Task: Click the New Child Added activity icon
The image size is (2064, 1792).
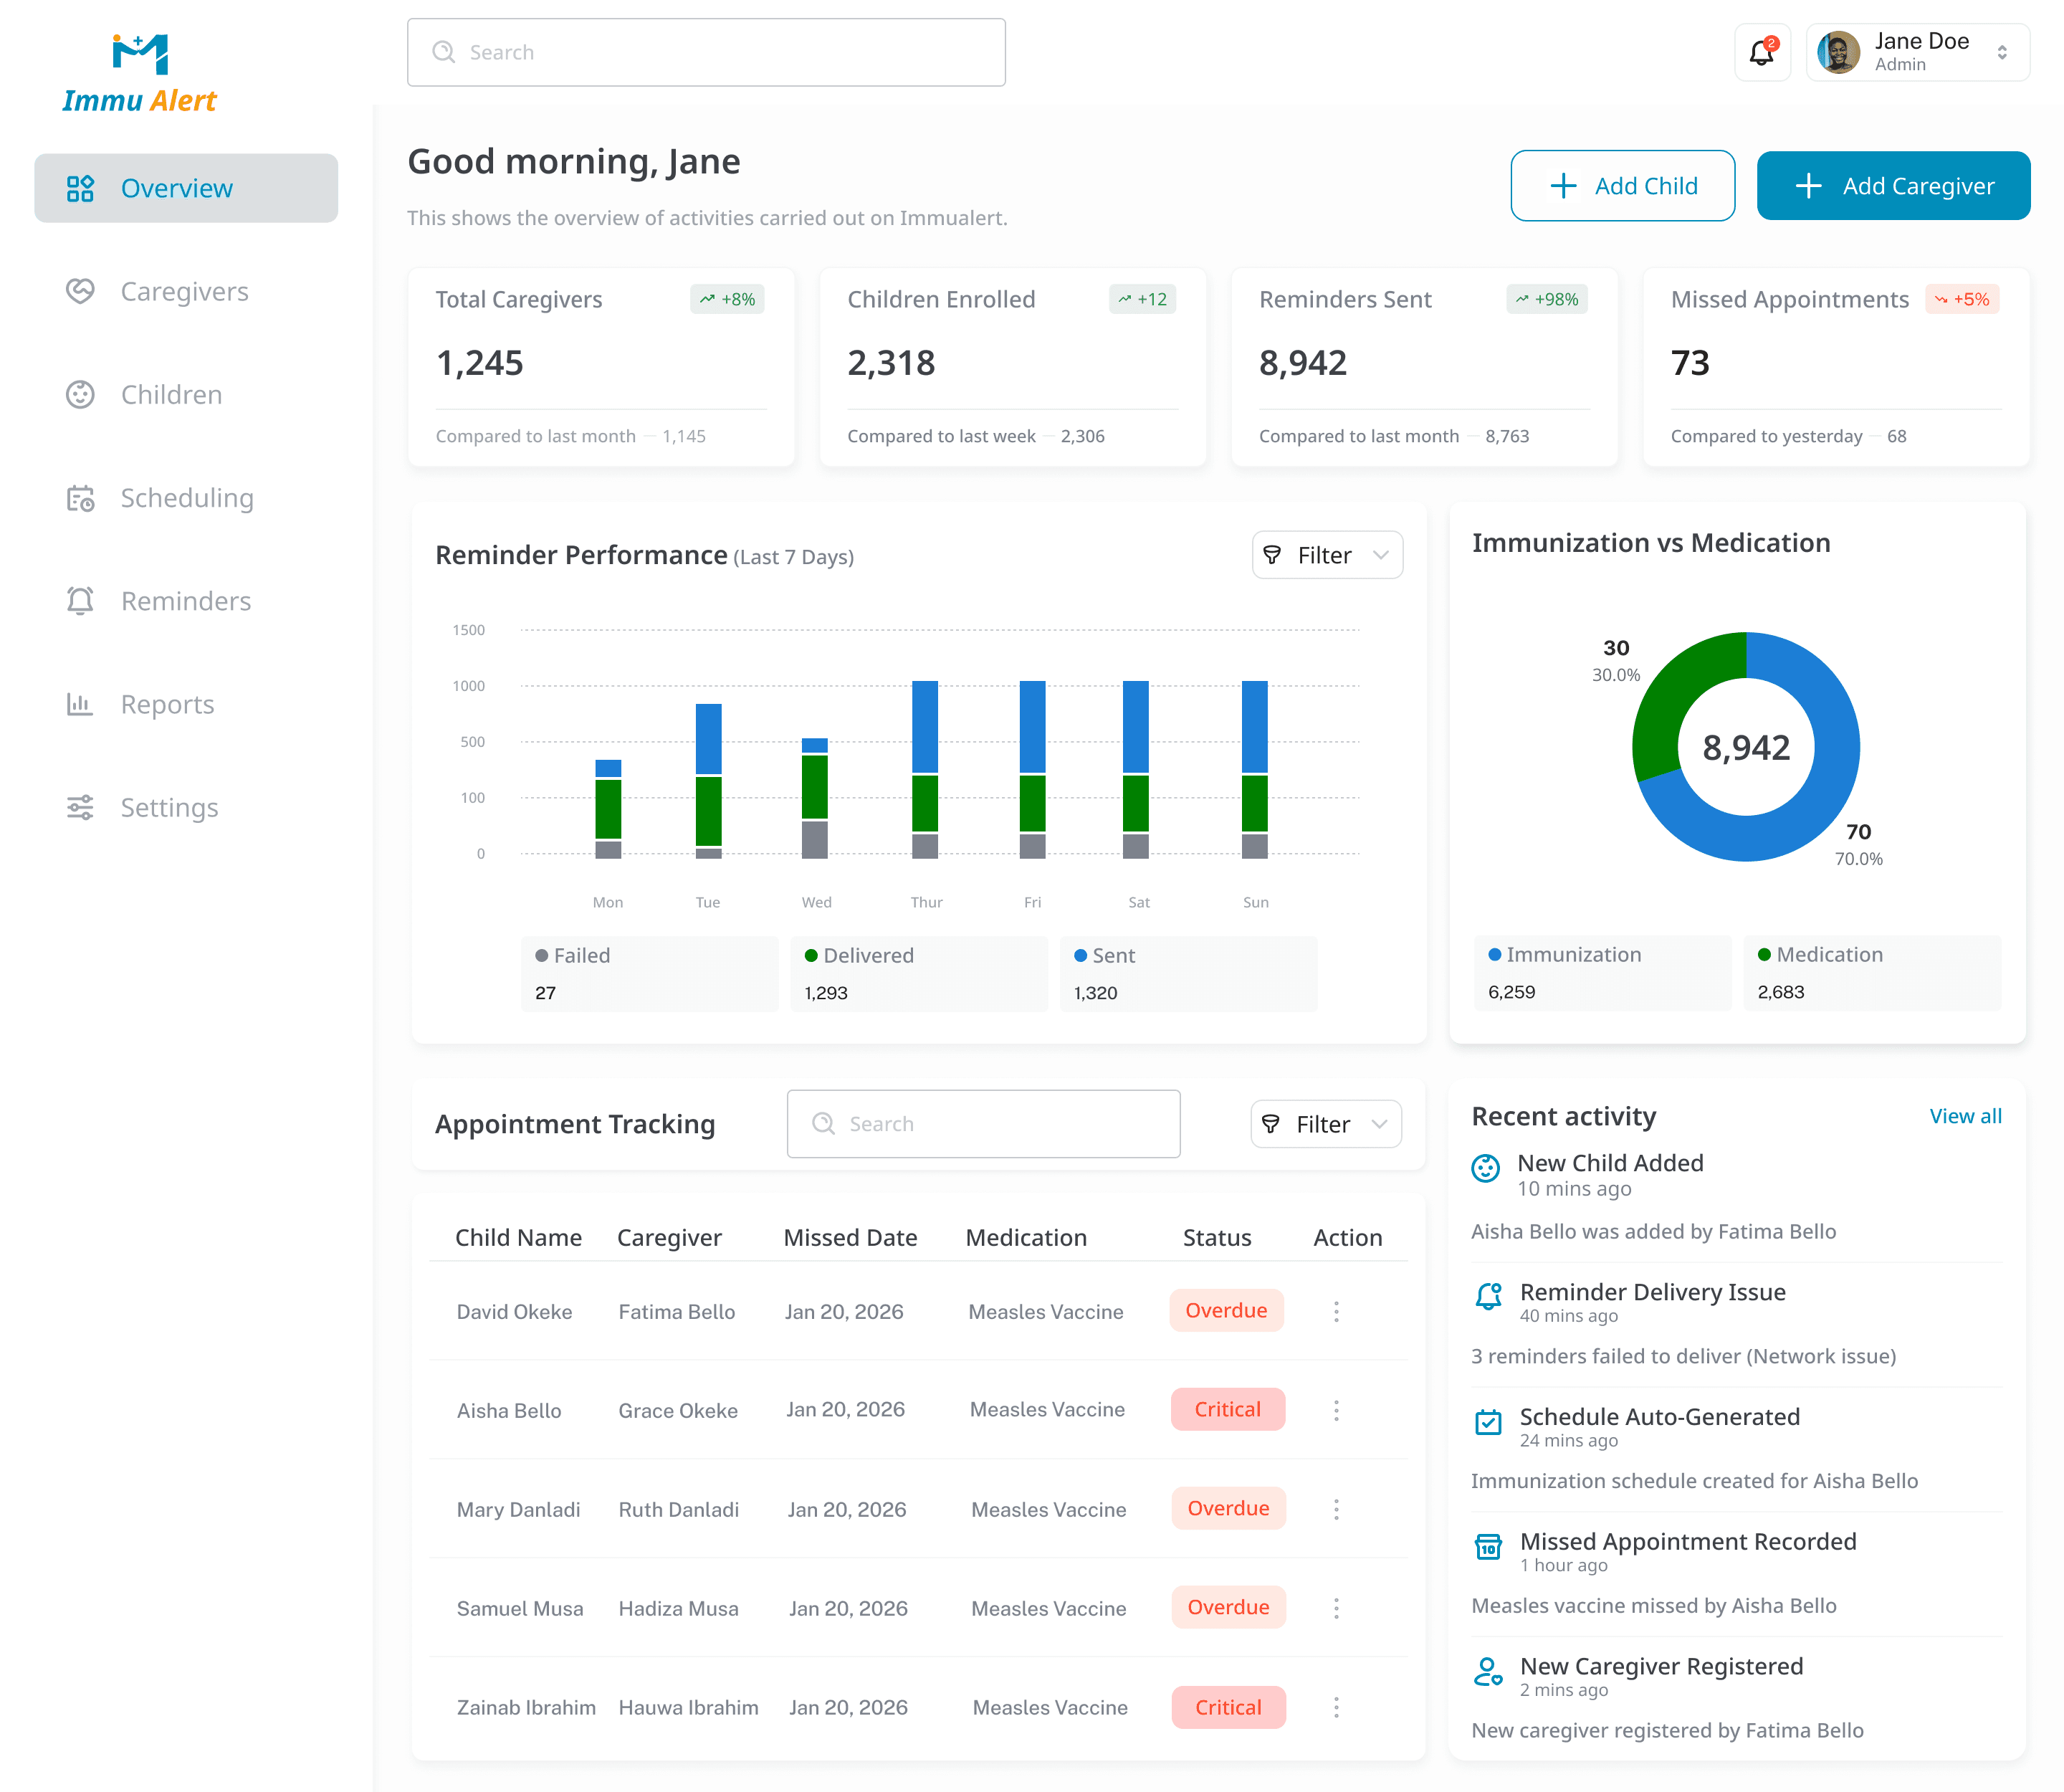Action: pos(1486,1168)
